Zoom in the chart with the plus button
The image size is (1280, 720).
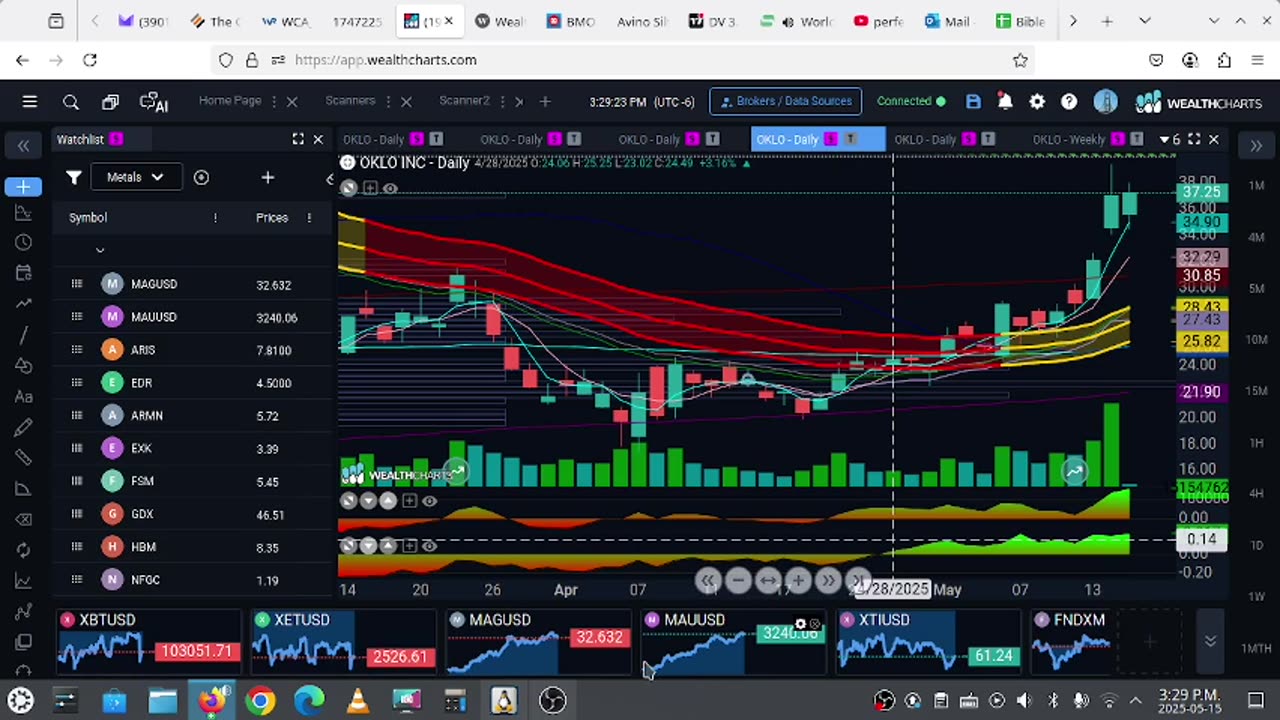click(x=798, y=580)
